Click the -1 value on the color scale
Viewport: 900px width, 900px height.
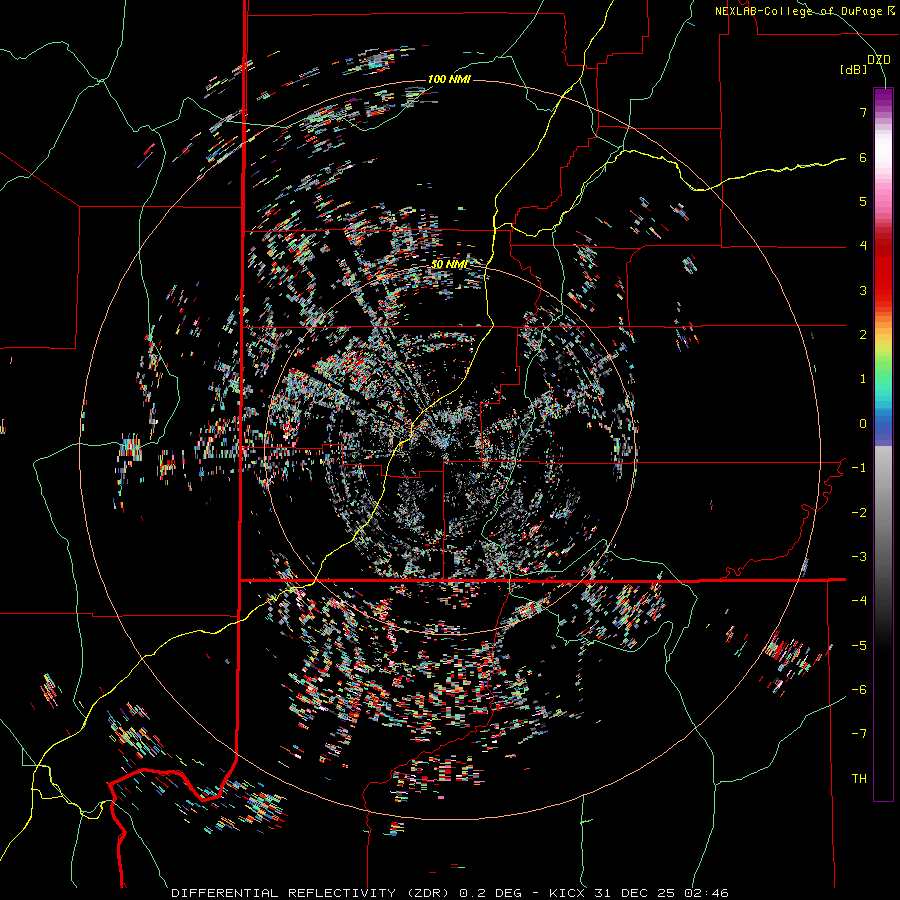pos(859,468)
